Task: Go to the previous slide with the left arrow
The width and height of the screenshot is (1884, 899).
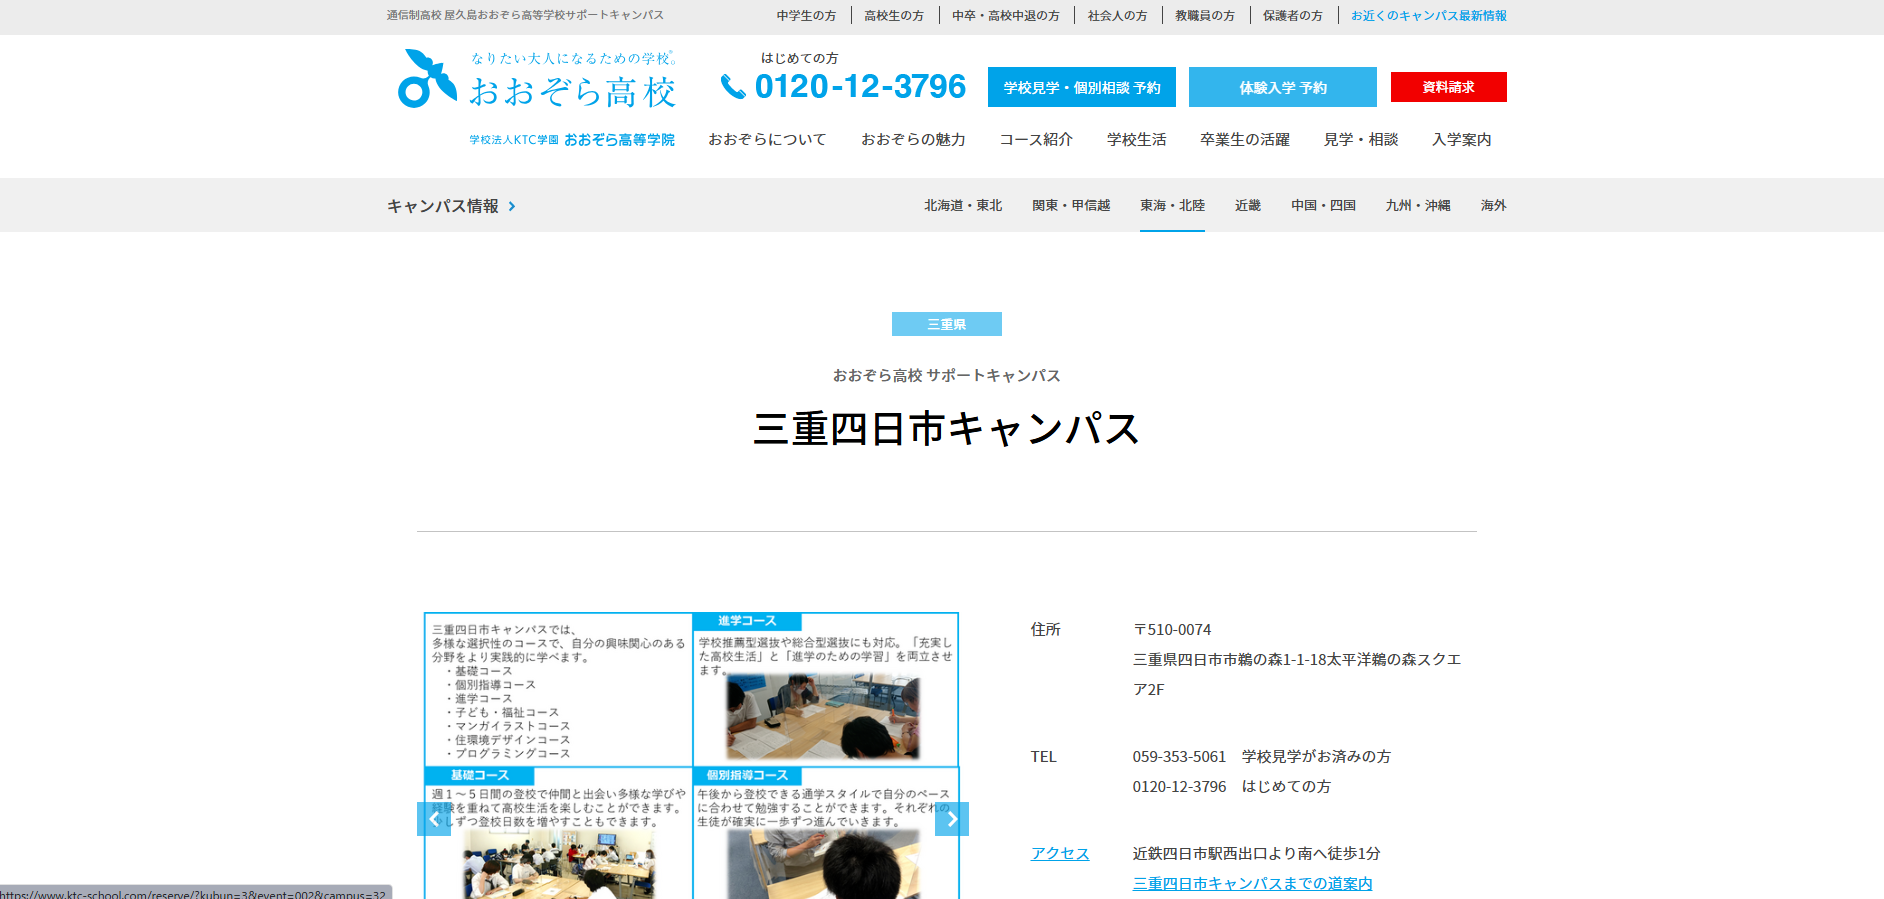Action: coord(434,819)
